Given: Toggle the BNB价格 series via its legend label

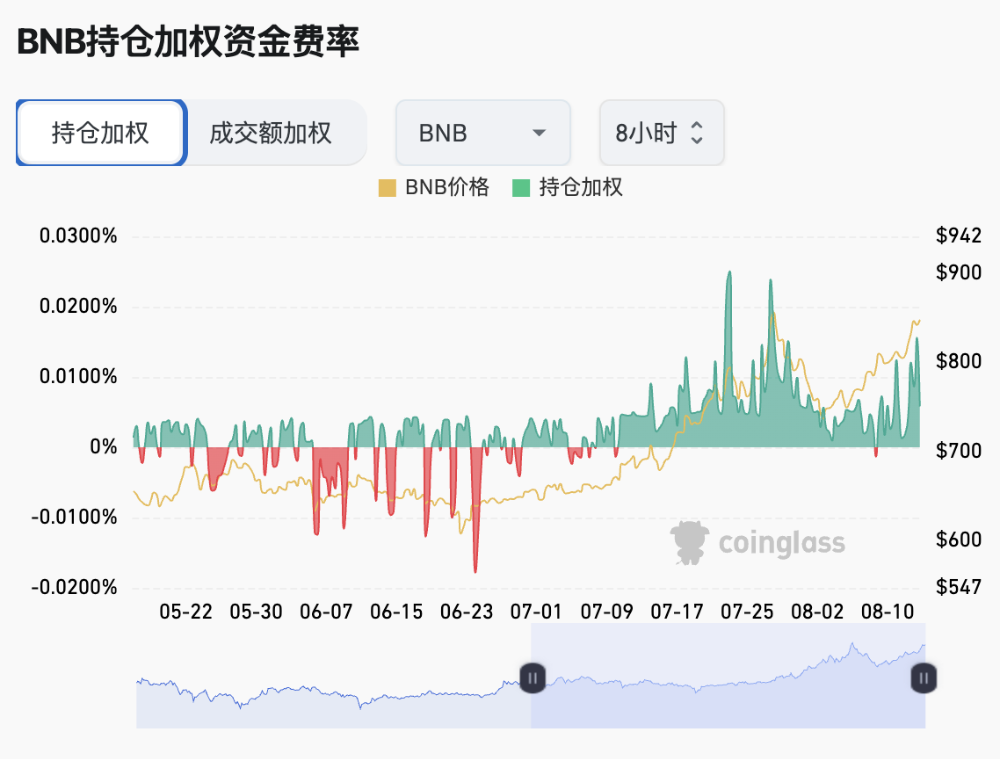Looking at the screenshot, I should pos(446,187).
